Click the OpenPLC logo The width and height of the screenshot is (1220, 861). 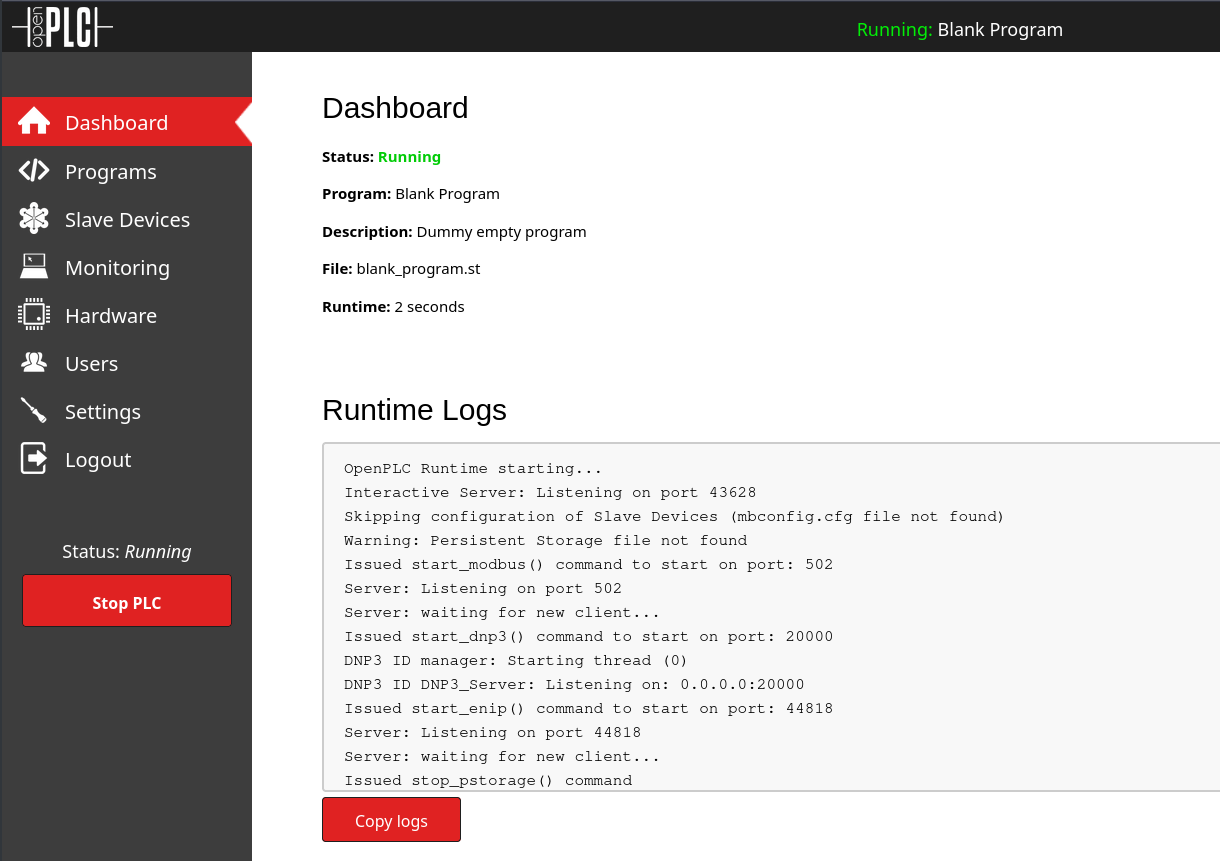(62, 26)
